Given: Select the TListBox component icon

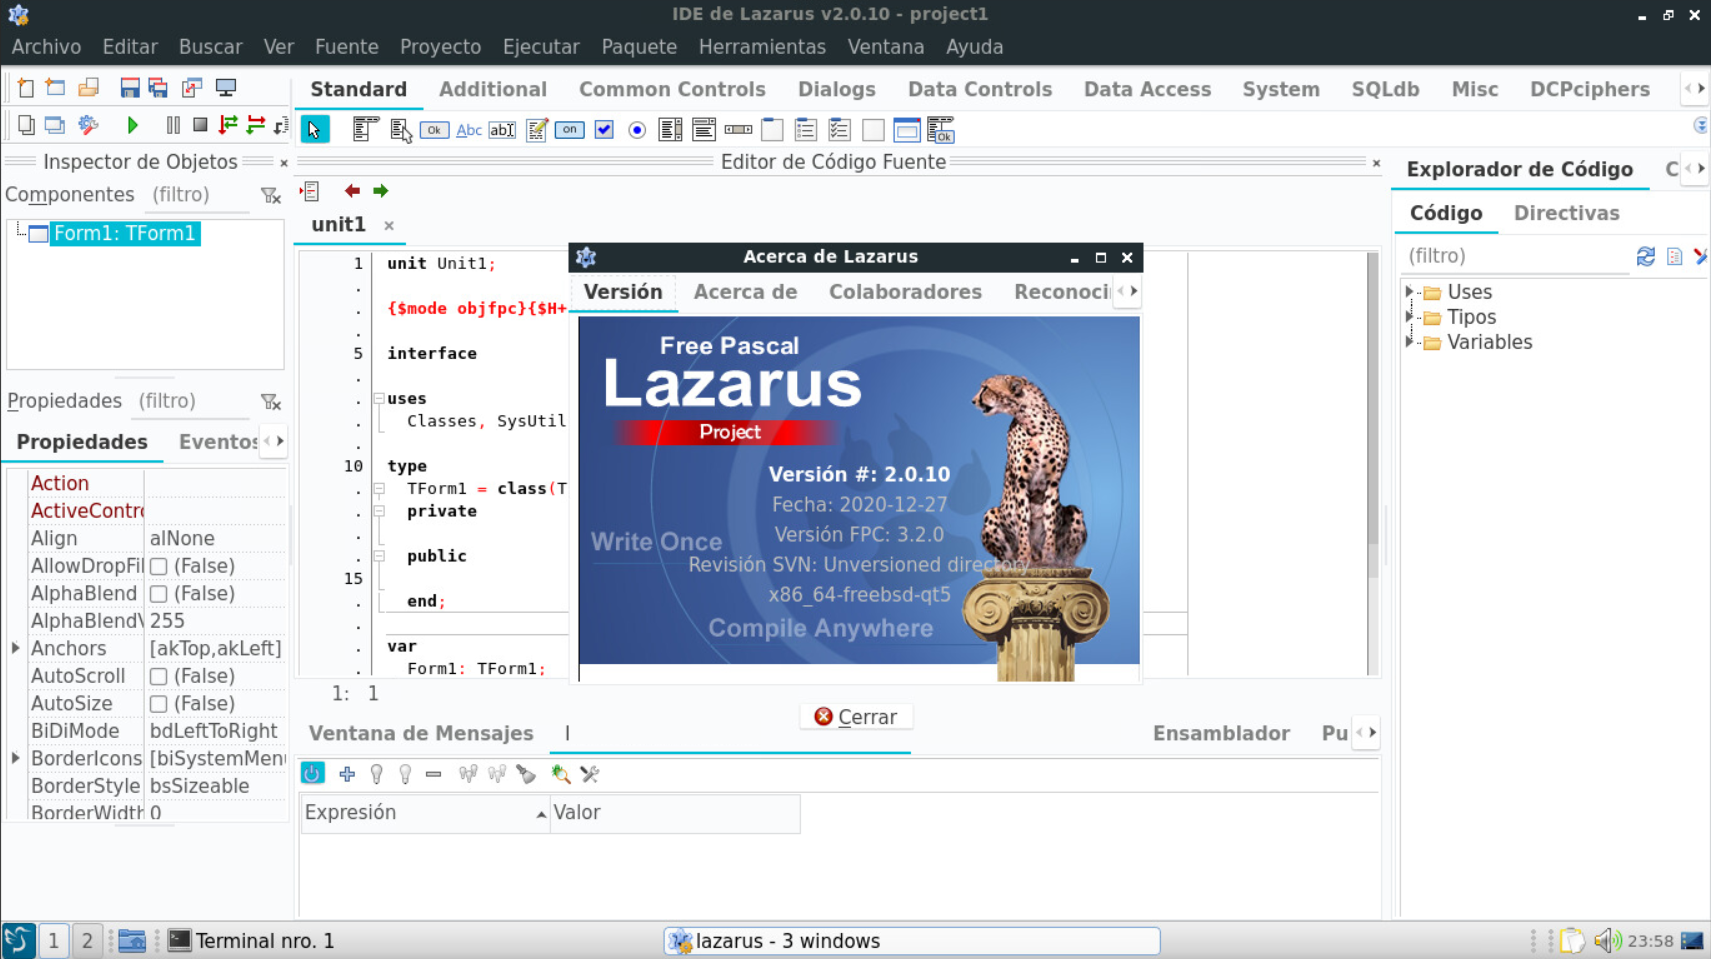Looking at the screenshot, I should point(671,129).
